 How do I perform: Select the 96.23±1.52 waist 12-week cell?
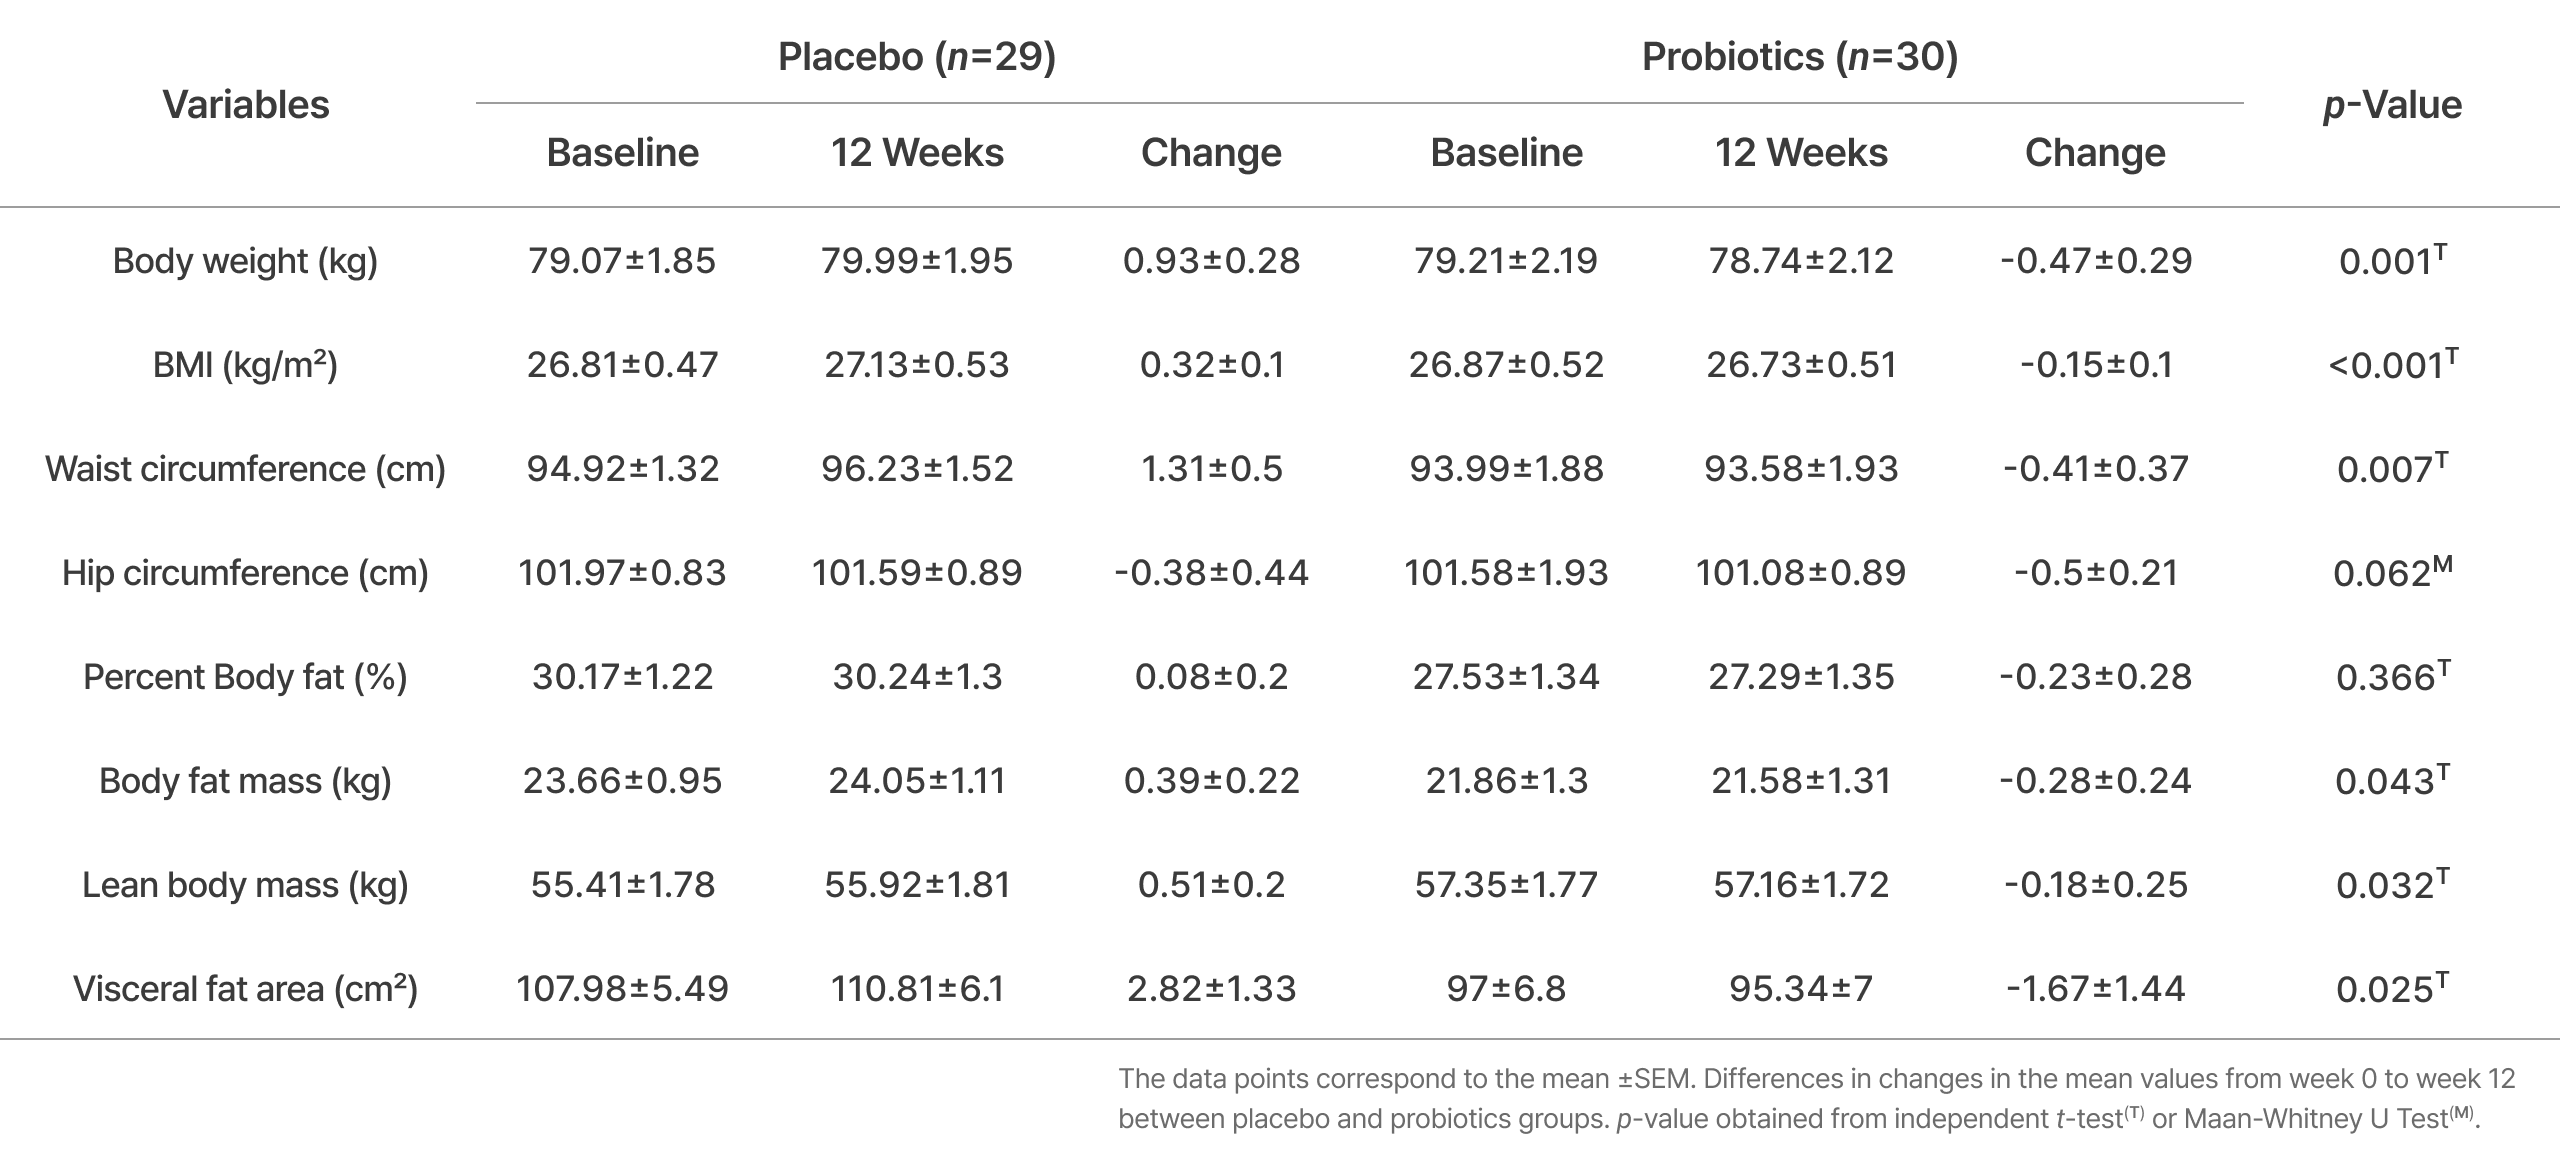917,469
